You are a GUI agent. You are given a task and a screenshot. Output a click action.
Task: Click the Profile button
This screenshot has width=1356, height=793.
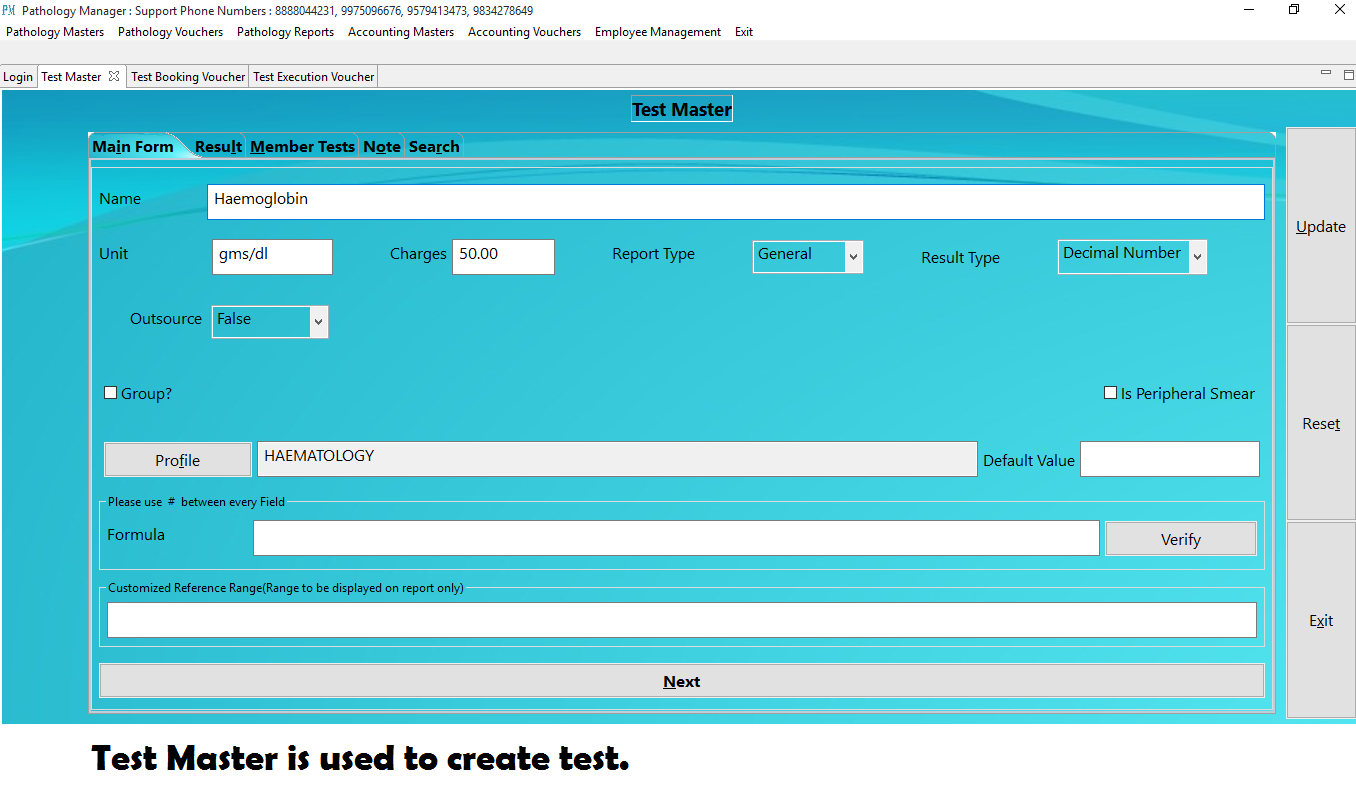coord(178,460)
